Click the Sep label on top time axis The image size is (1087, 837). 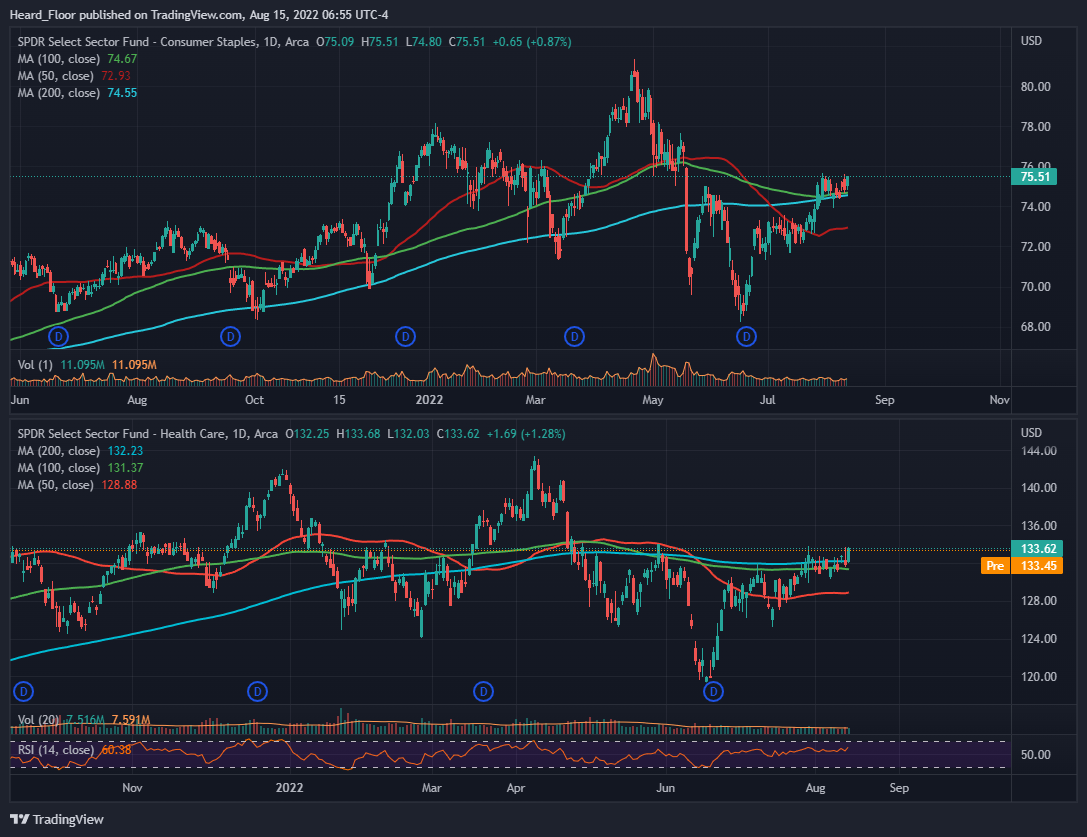(x=885, y=399)
